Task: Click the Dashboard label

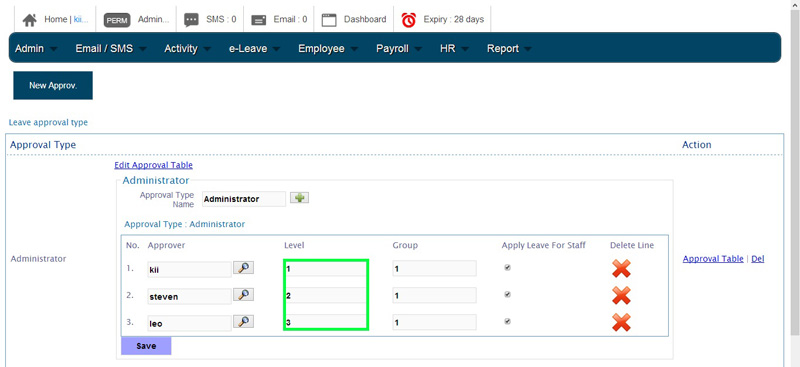Action: tap(365, 19)
